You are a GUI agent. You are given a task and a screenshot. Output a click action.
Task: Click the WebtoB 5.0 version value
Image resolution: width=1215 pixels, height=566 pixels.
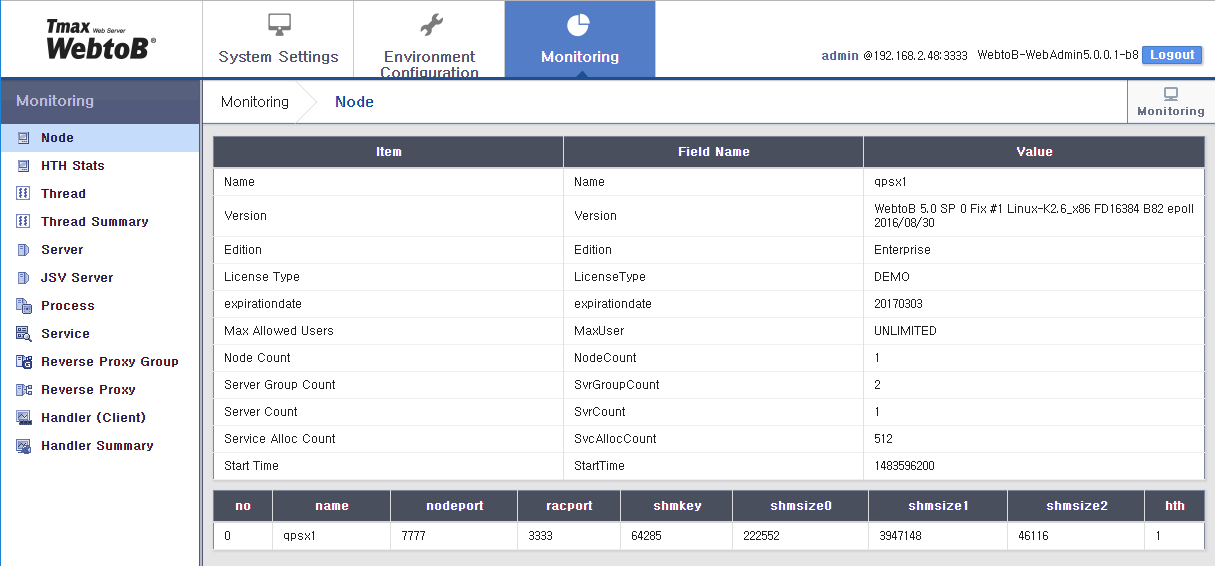1034,216
